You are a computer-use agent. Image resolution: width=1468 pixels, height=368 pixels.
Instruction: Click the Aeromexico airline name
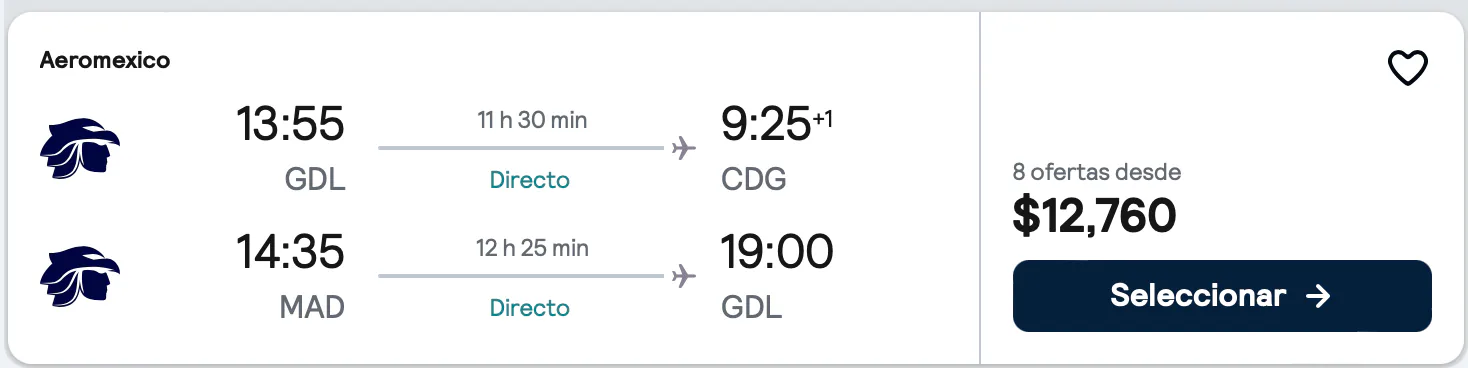pos(105,60)
